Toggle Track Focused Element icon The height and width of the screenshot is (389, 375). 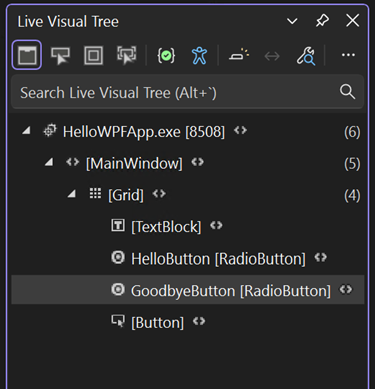pos(127,55)
